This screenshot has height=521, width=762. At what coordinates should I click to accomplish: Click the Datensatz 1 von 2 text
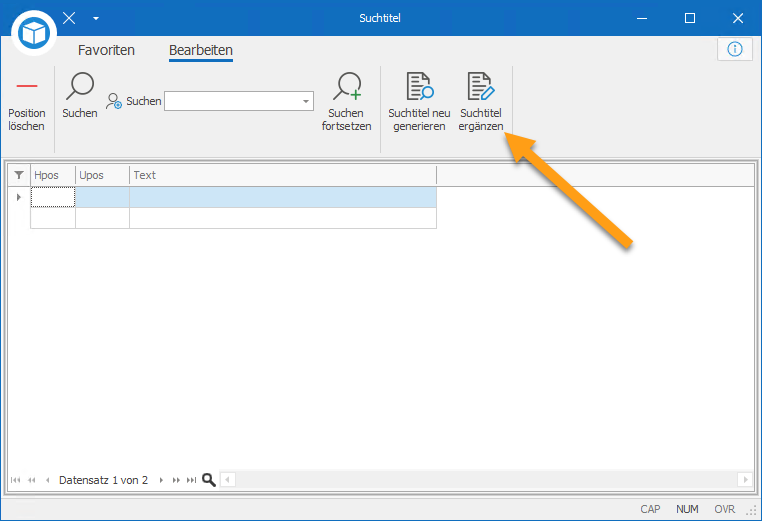point(104,480)
